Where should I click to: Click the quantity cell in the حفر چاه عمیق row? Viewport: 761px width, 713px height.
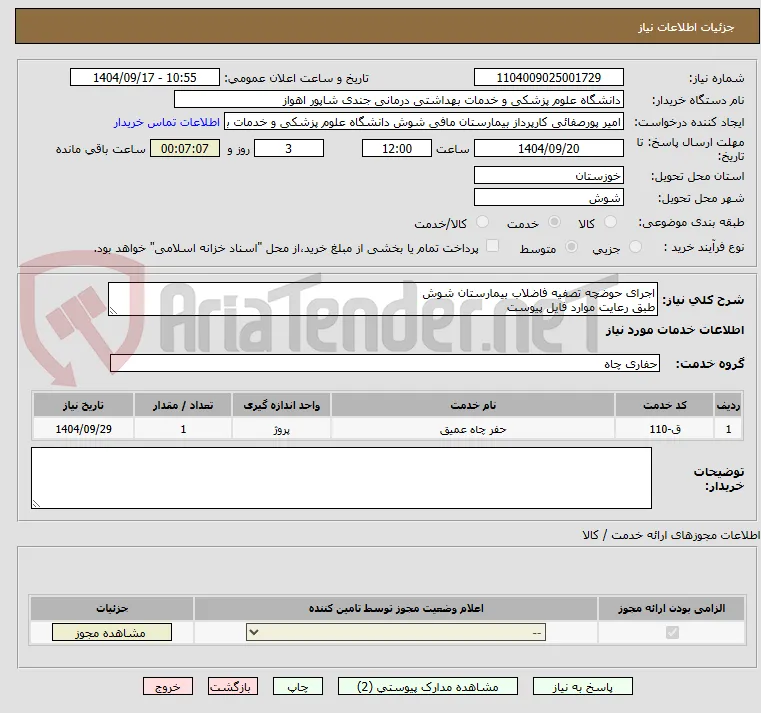pos(183,429)
